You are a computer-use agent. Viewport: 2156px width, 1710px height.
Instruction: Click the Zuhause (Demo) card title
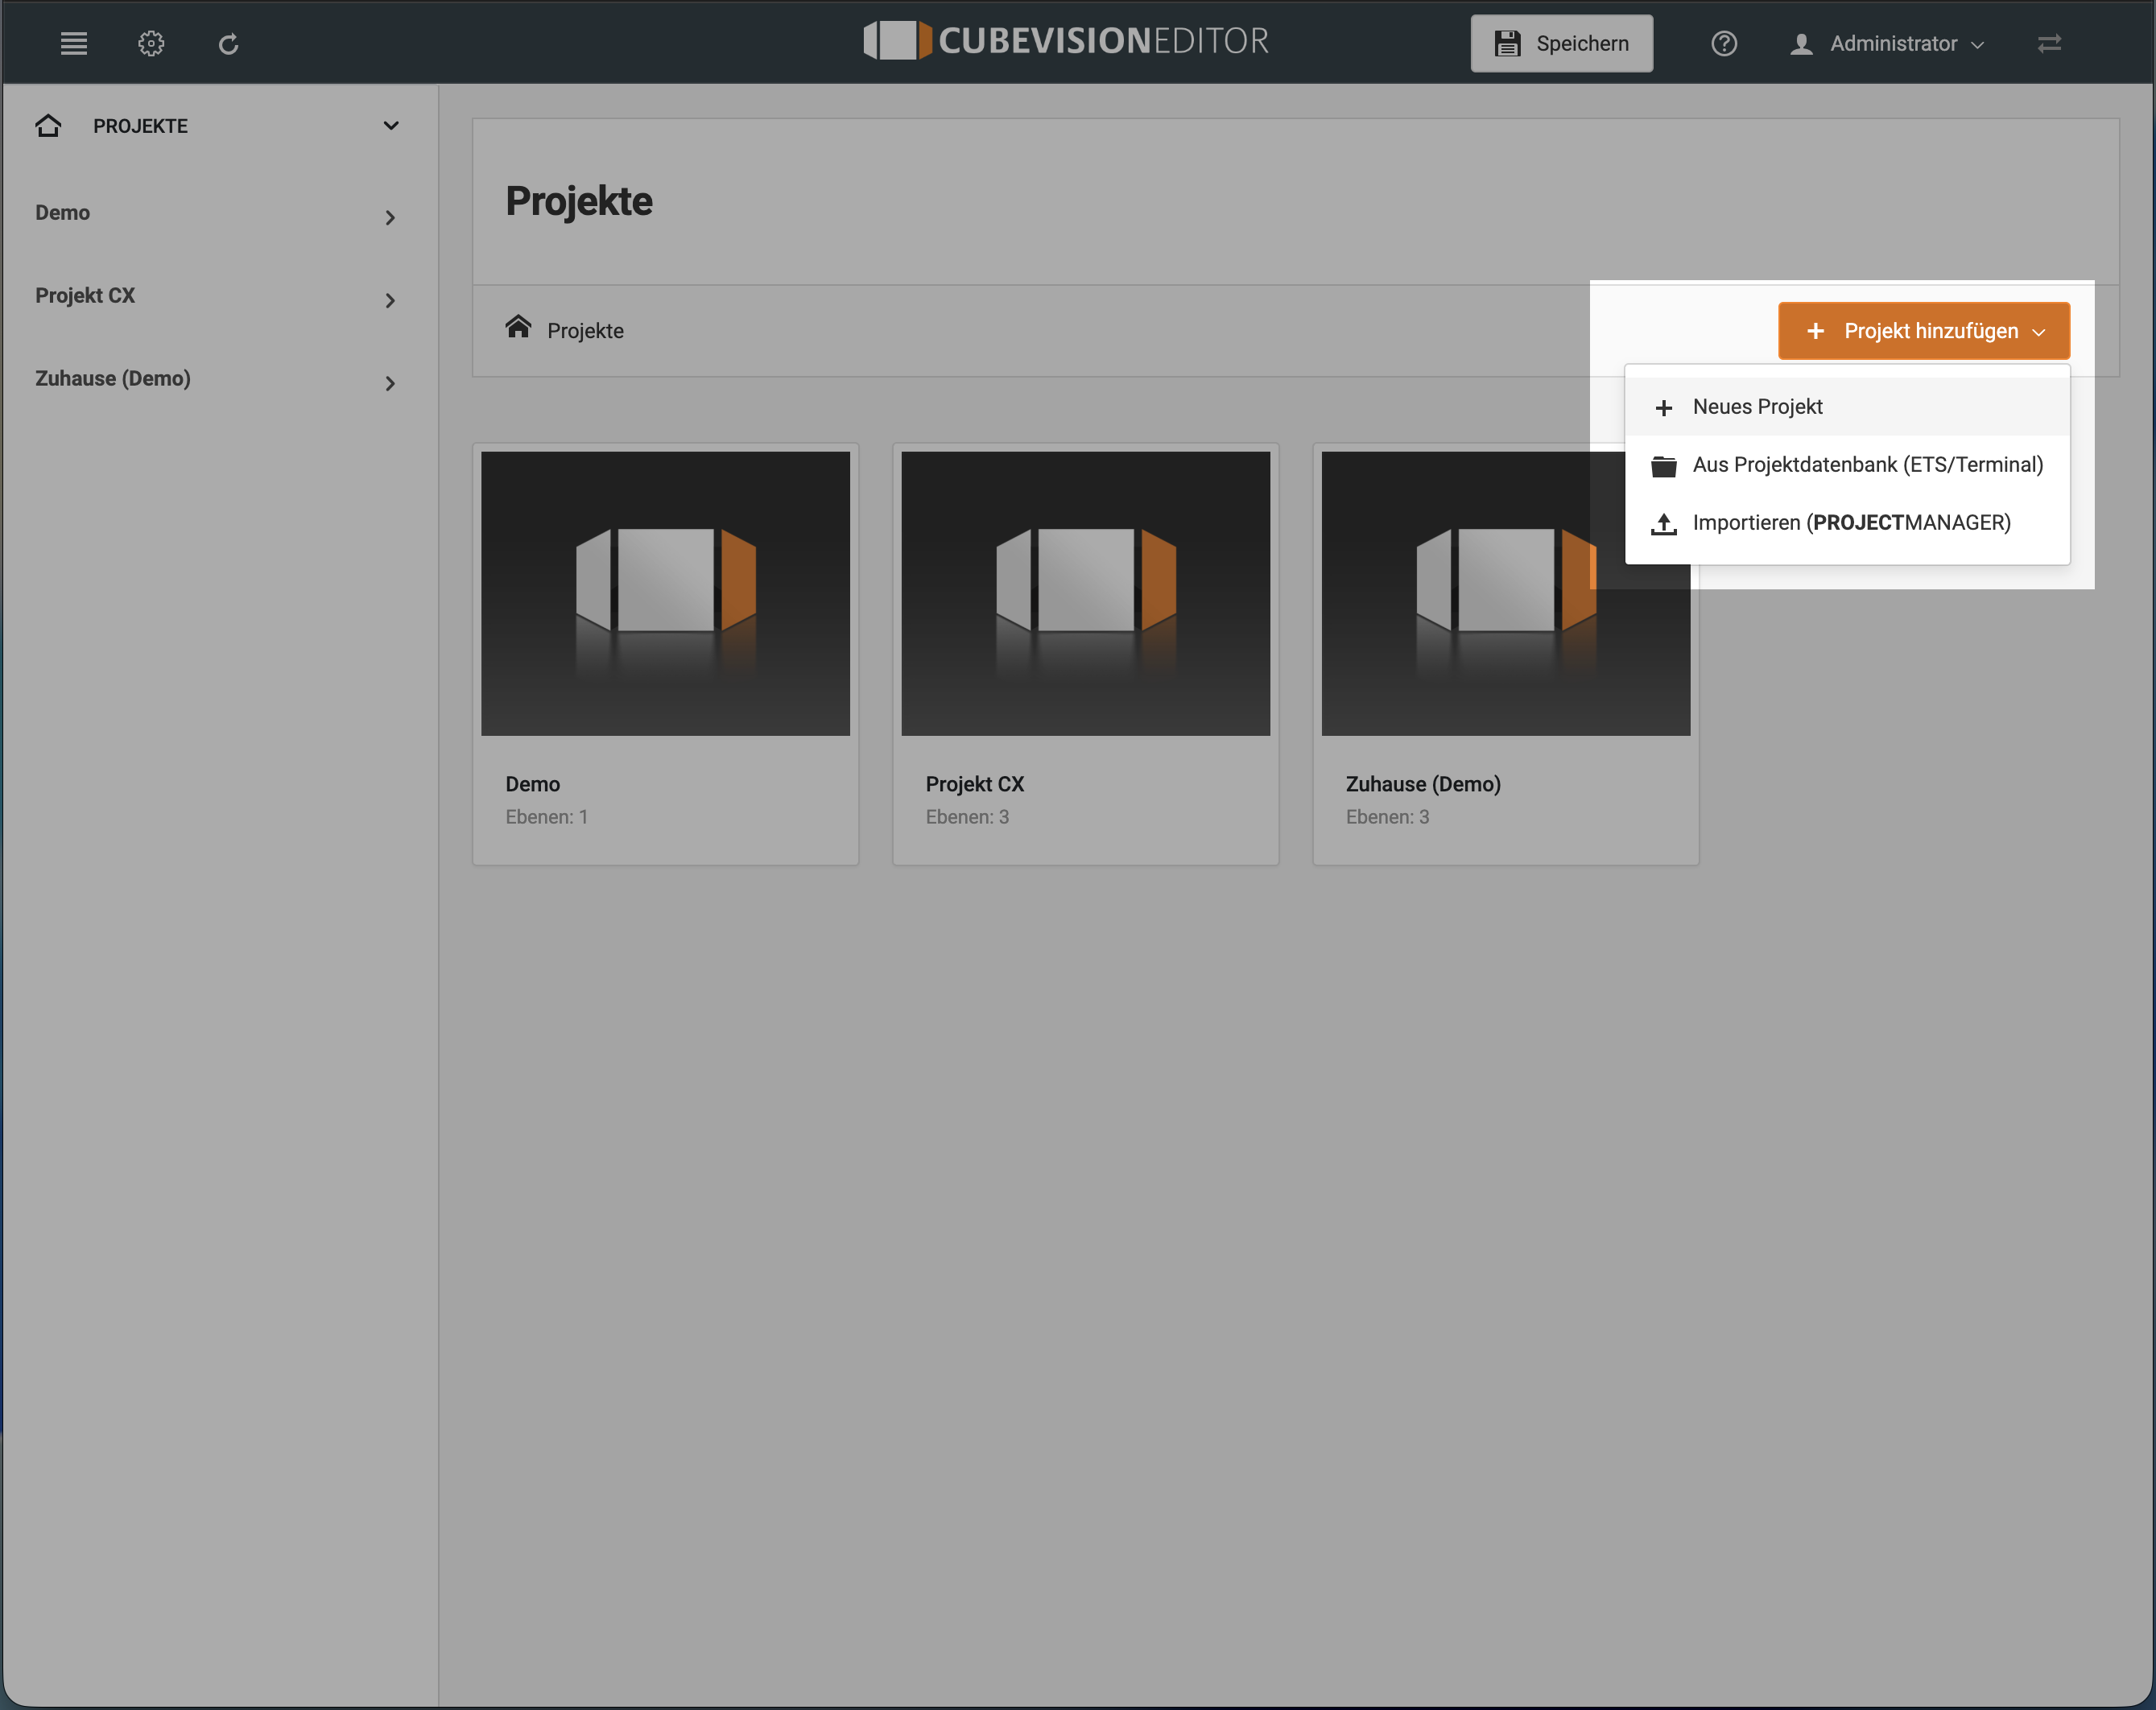click(x=1423, y=784)
